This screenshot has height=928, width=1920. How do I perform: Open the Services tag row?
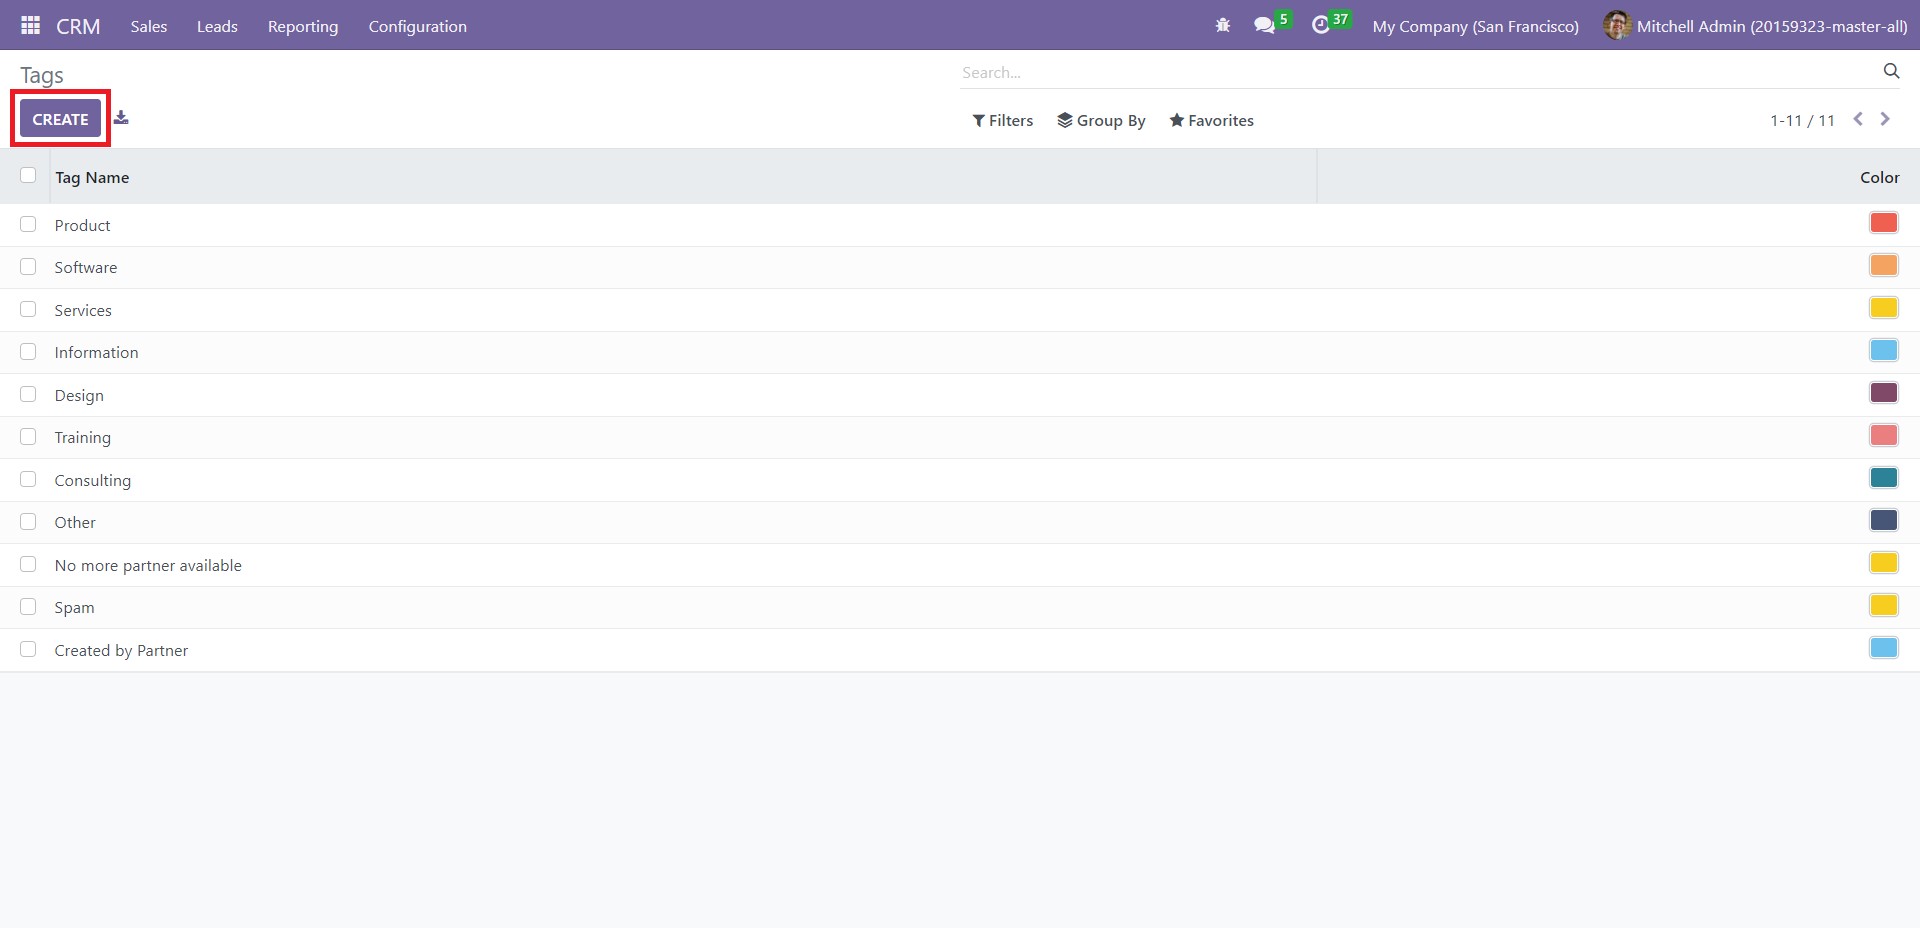point(960,310)
